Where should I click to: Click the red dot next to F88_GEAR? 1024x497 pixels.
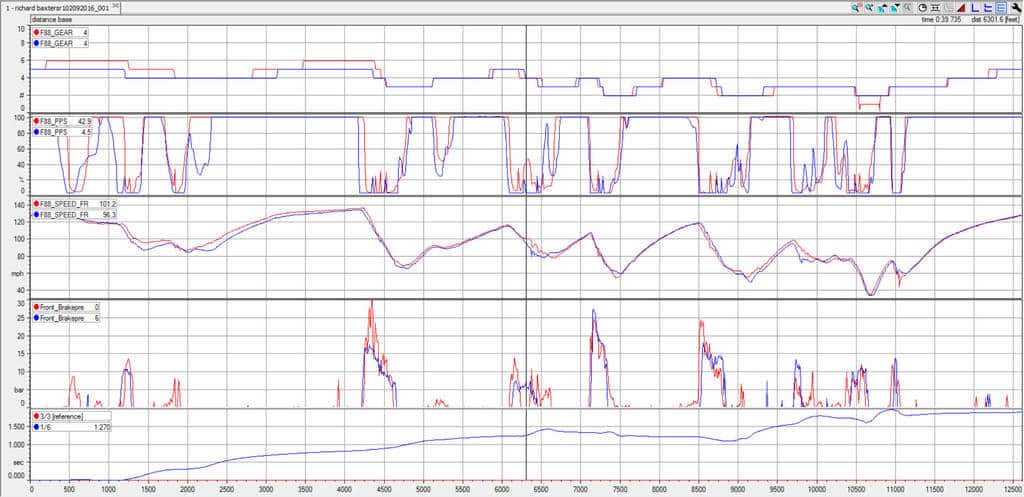[x=37, y=32]
